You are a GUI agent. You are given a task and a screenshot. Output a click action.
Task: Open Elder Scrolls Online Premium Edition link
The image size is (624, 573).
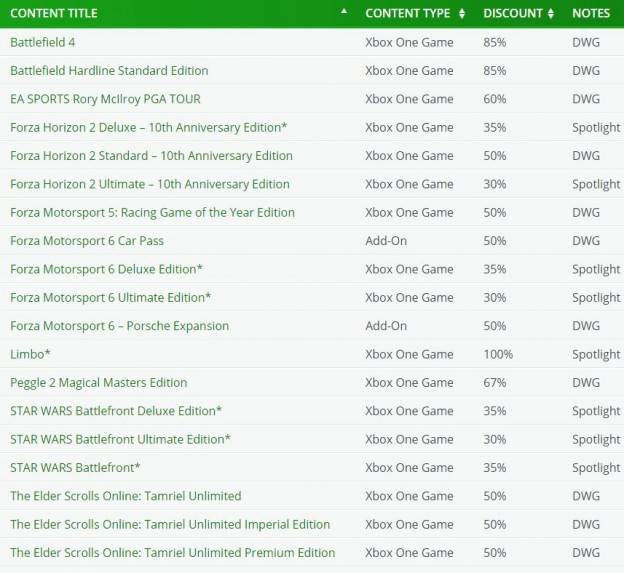pos(173,553)
